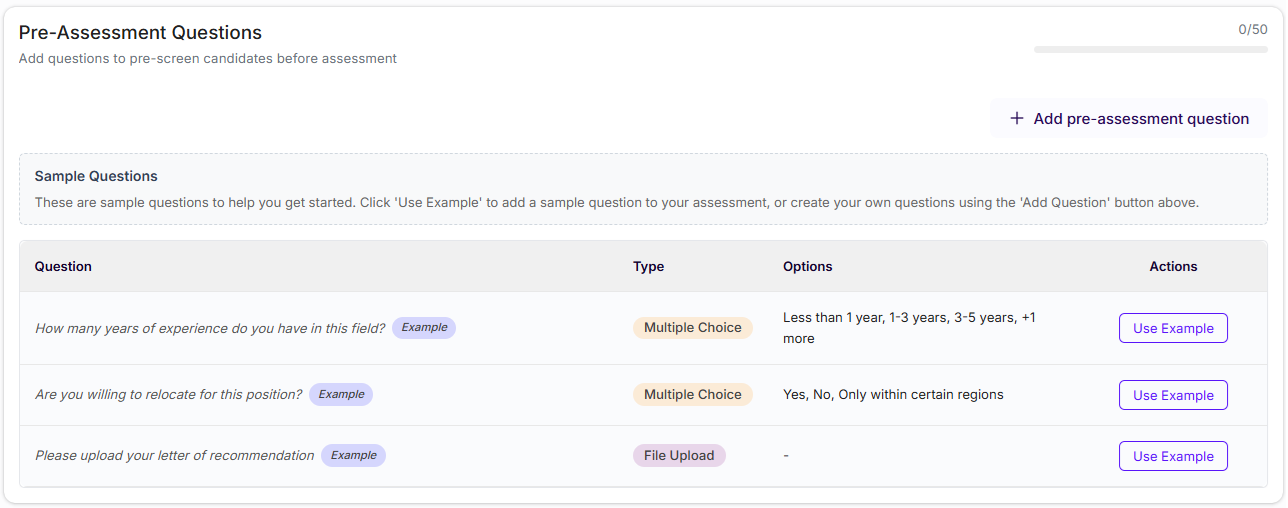Viewport: 1288px width, 508px height.
Task: Select the Type column header
Action: 648,266
